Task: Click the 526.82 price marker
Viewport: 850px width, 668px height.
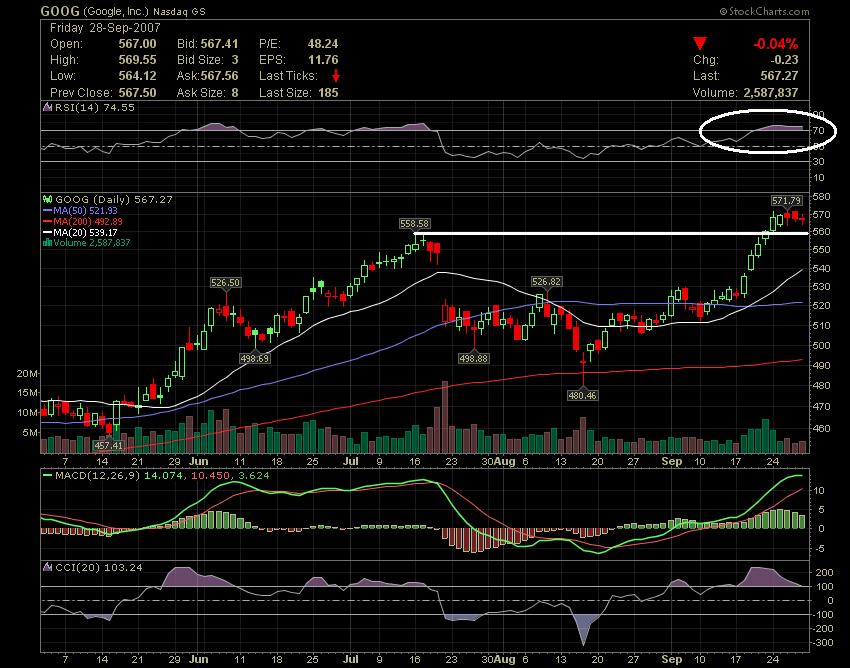Action: 546,281
